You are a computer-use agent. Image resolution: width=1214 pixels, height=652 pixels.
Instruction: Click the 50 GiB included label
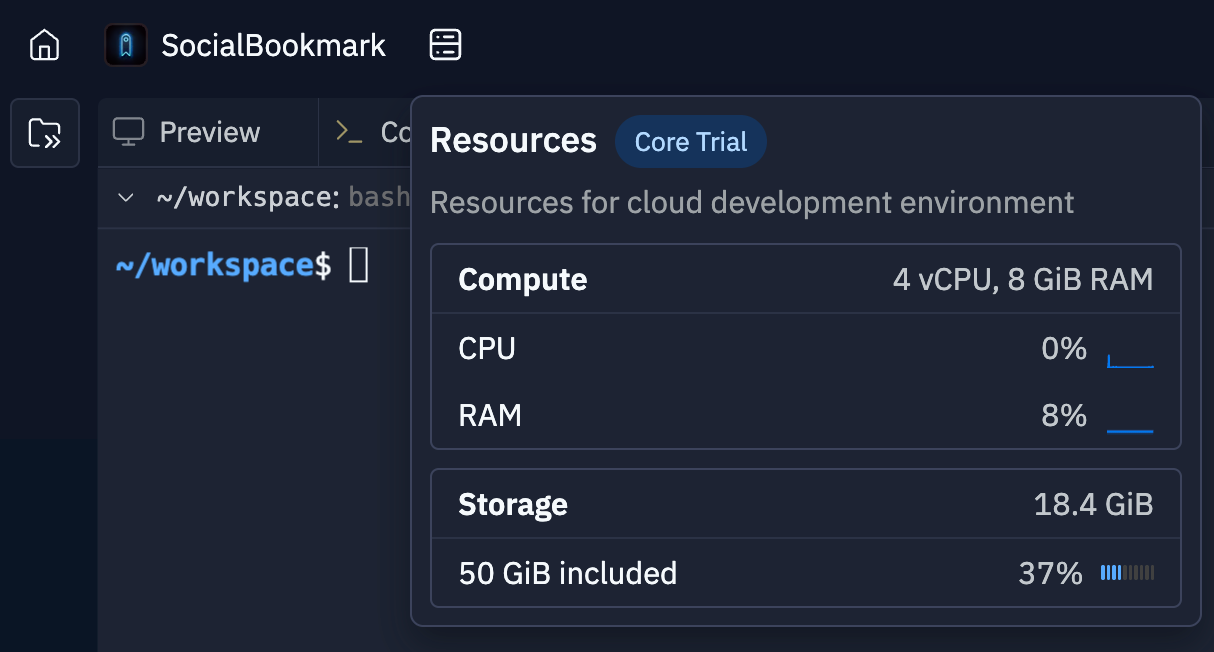(568, 574)
